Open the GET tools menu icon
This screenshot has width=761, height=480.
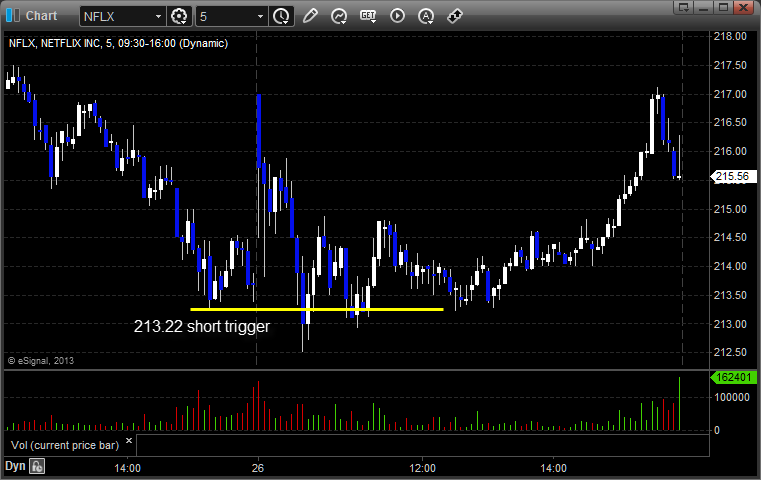click(368, 16)
